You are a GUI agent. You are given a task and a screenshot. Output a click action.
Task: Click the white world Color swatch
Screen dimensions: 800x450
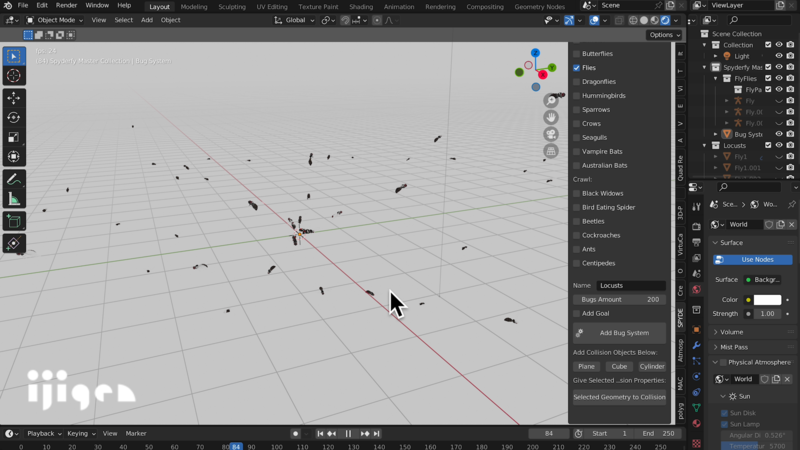click(x=767, y=300)
